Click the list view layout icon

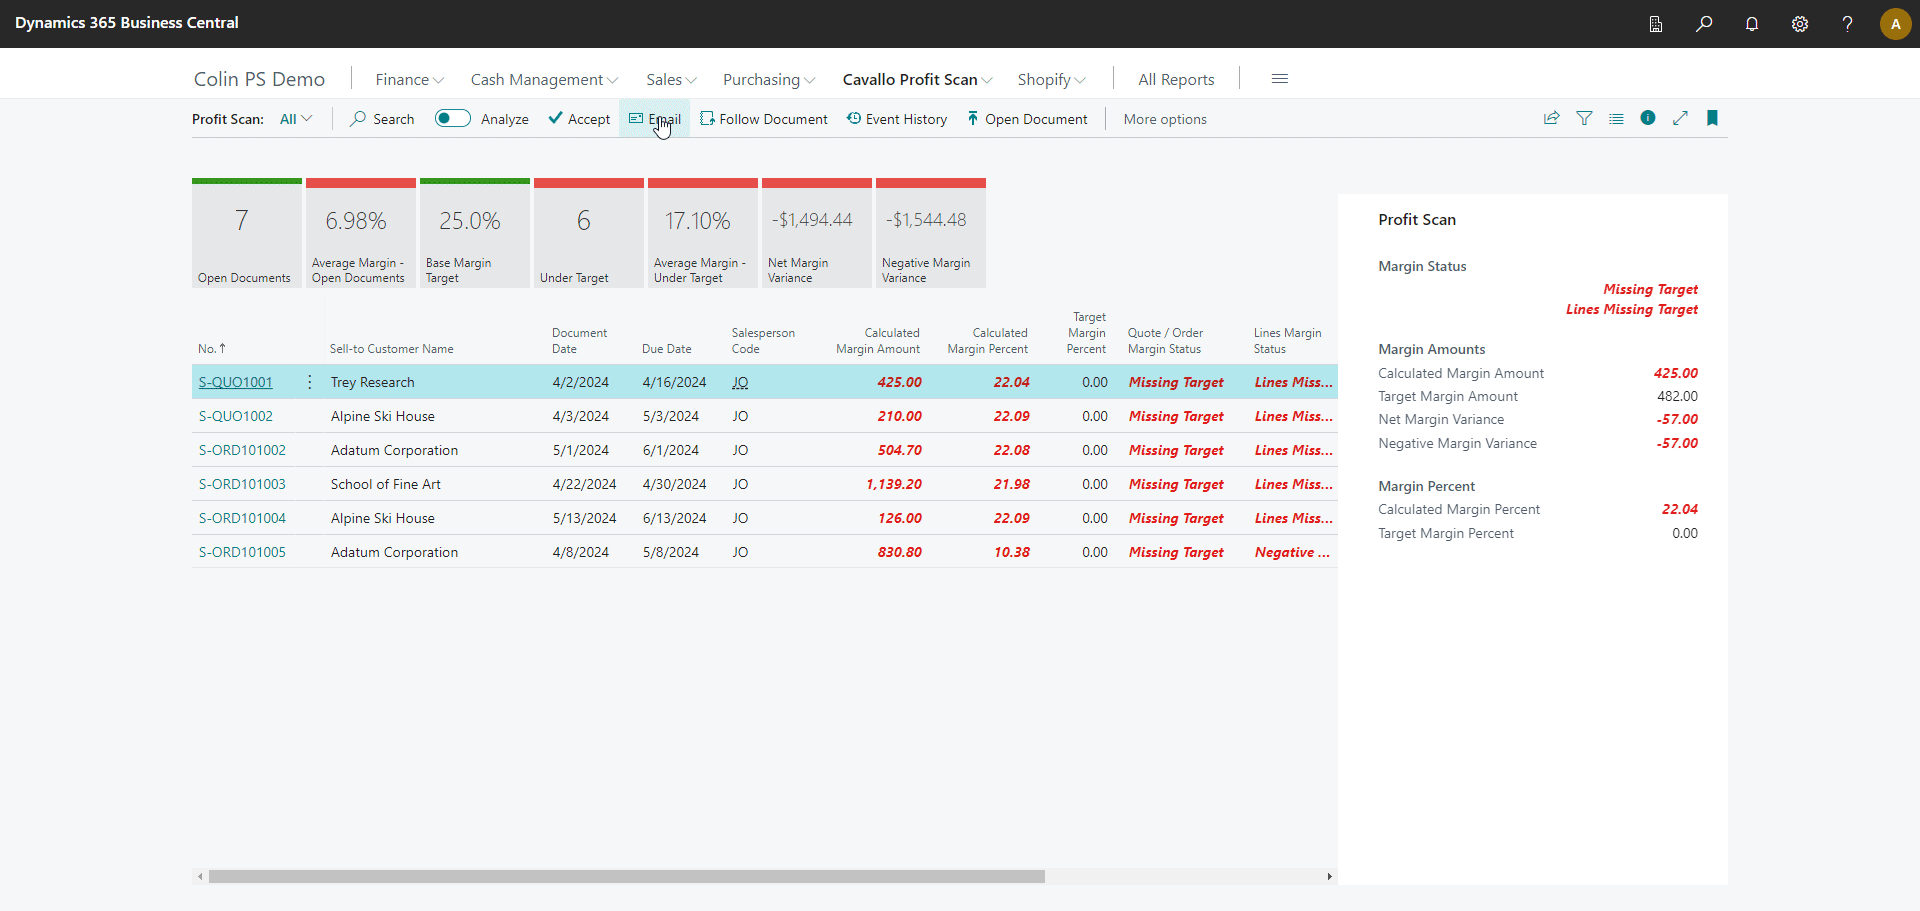pyautogui.click(x=1616, y=118)
